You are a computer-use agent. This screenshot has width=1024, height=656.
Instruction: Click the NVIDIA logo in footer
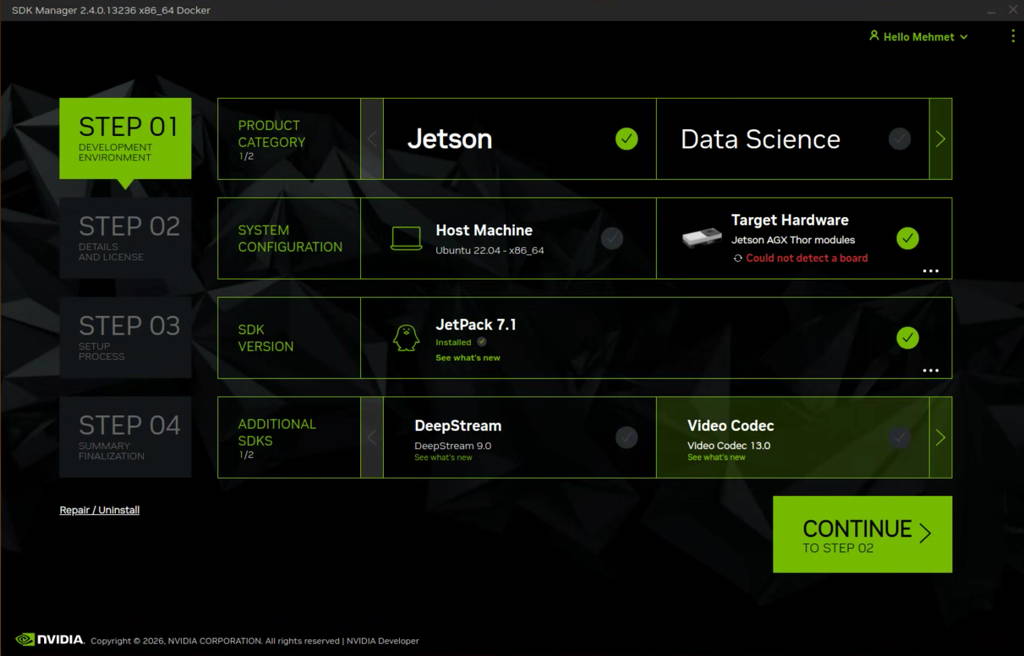tap(50, 639)
